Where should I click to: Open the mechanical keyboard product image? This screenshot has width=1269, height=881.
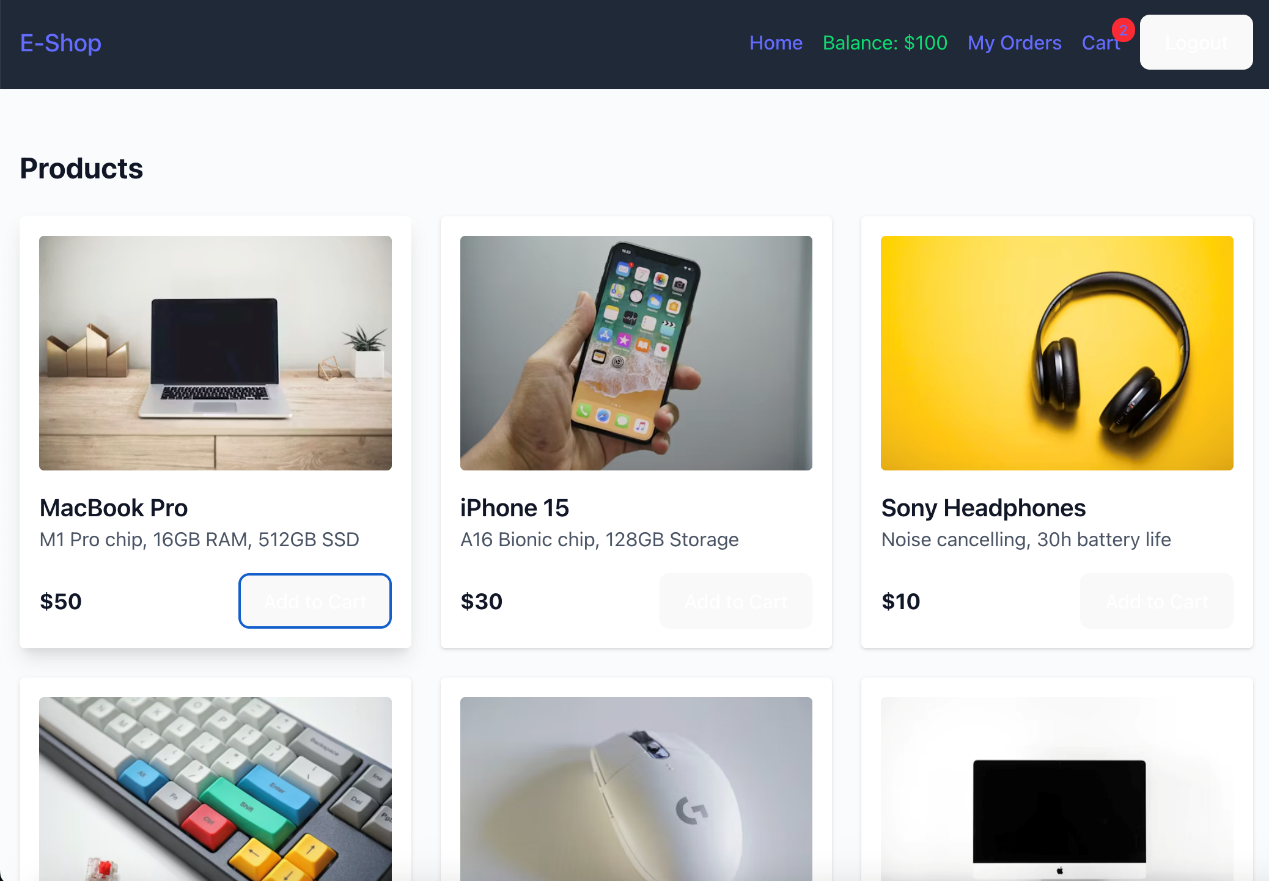[215, 789]
